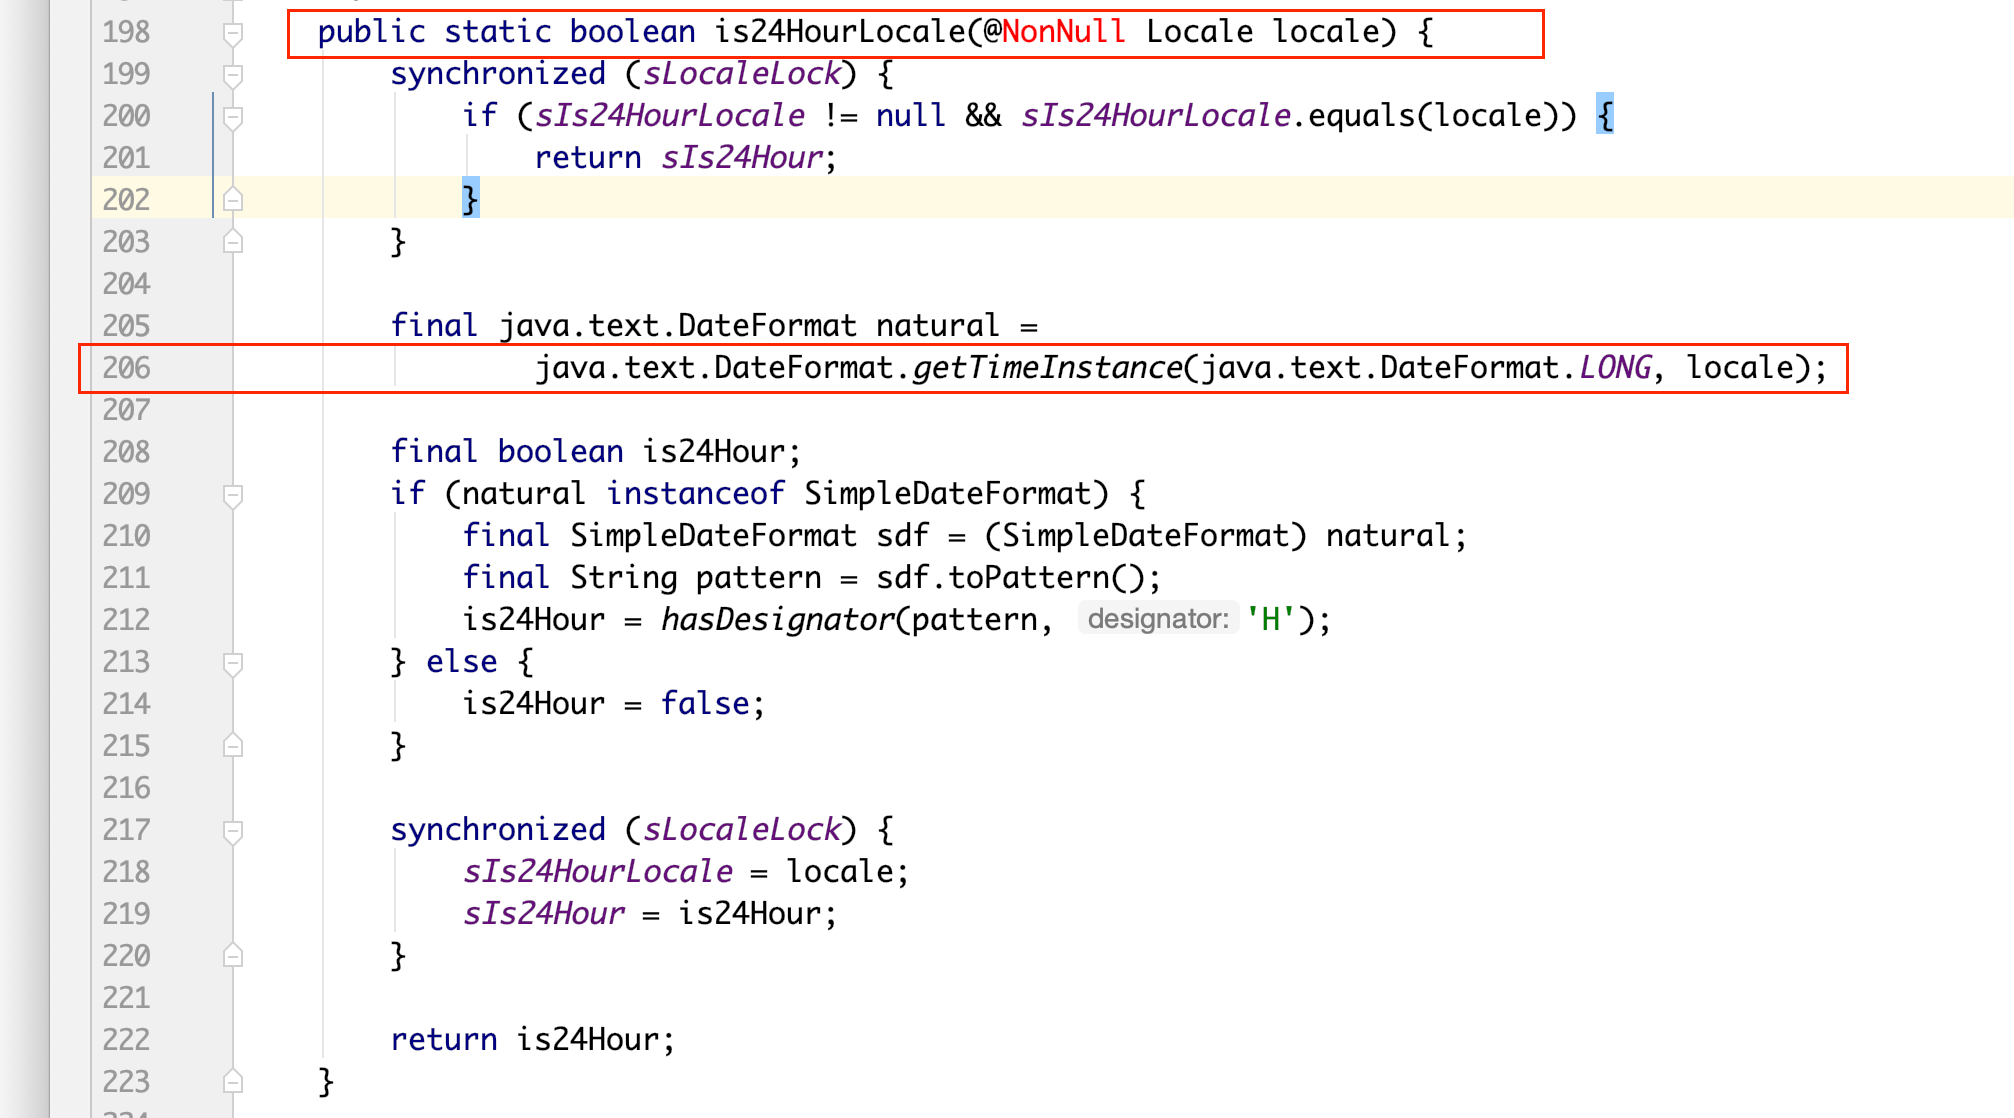Collapse the is24HourLocale method fold at line 198

(233, 33)
